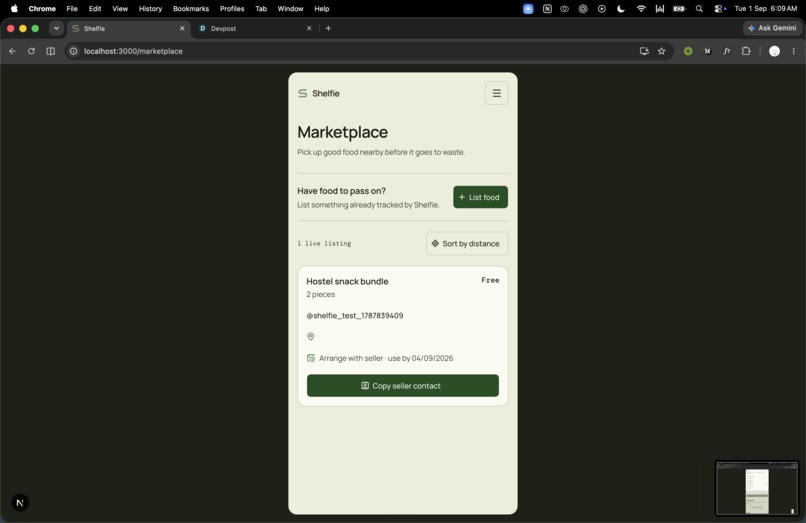The height and width of the screenshot is (523, 806).
Task: Open Control Center in menu bar
Action: pyautogui.click(x=720, y=8)
